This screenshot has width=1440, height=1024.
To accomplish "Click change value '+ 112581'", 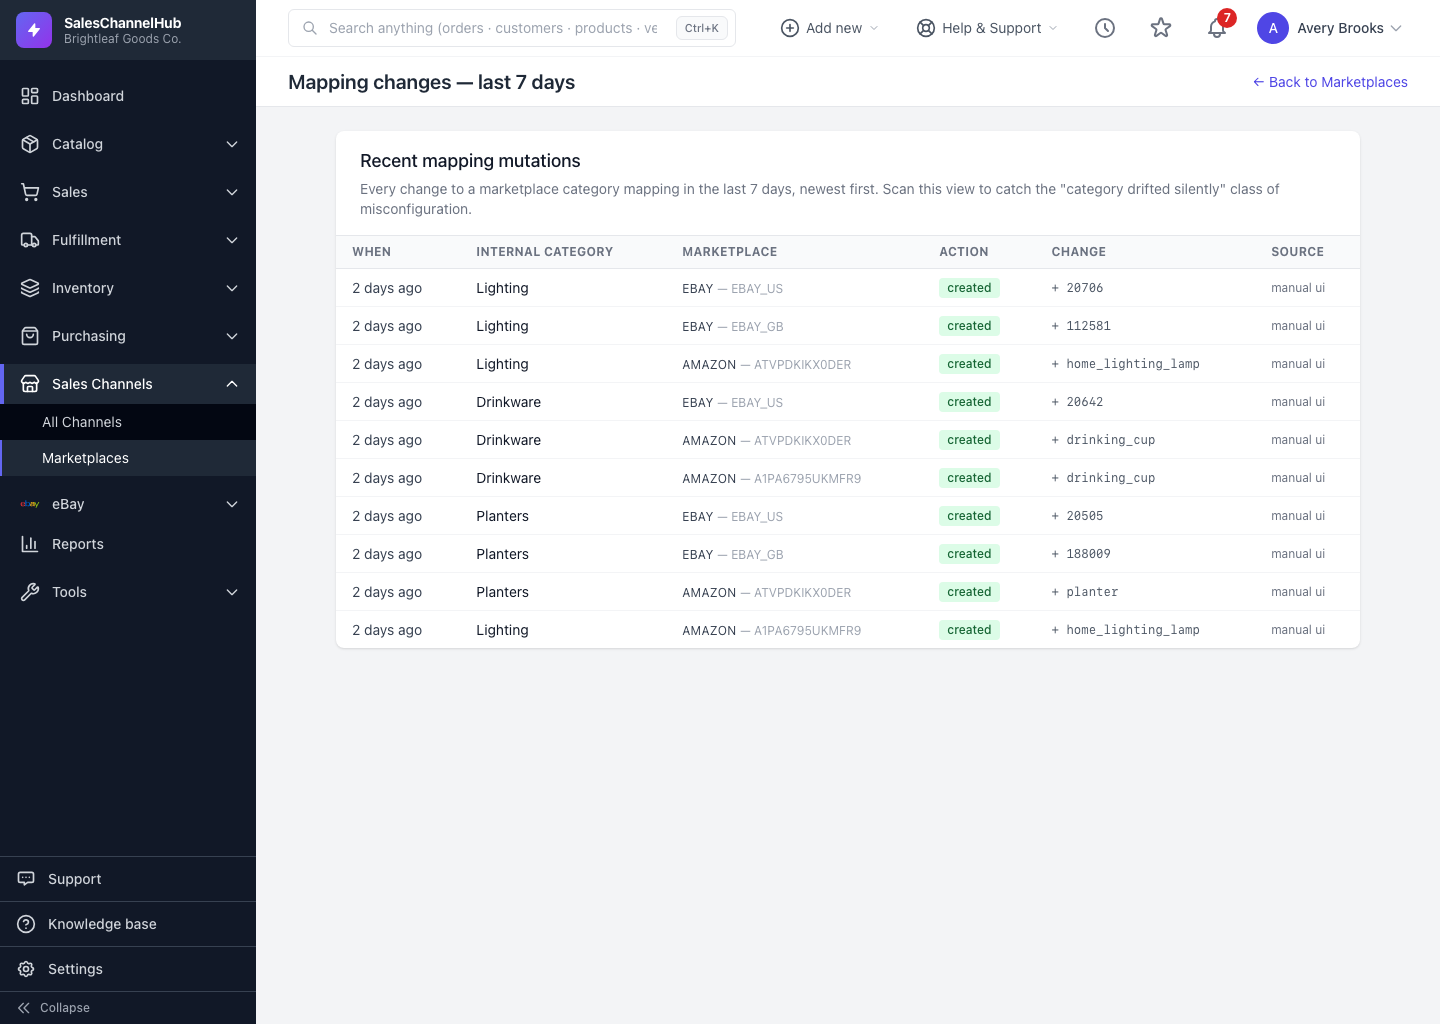I will [1081, 326].
